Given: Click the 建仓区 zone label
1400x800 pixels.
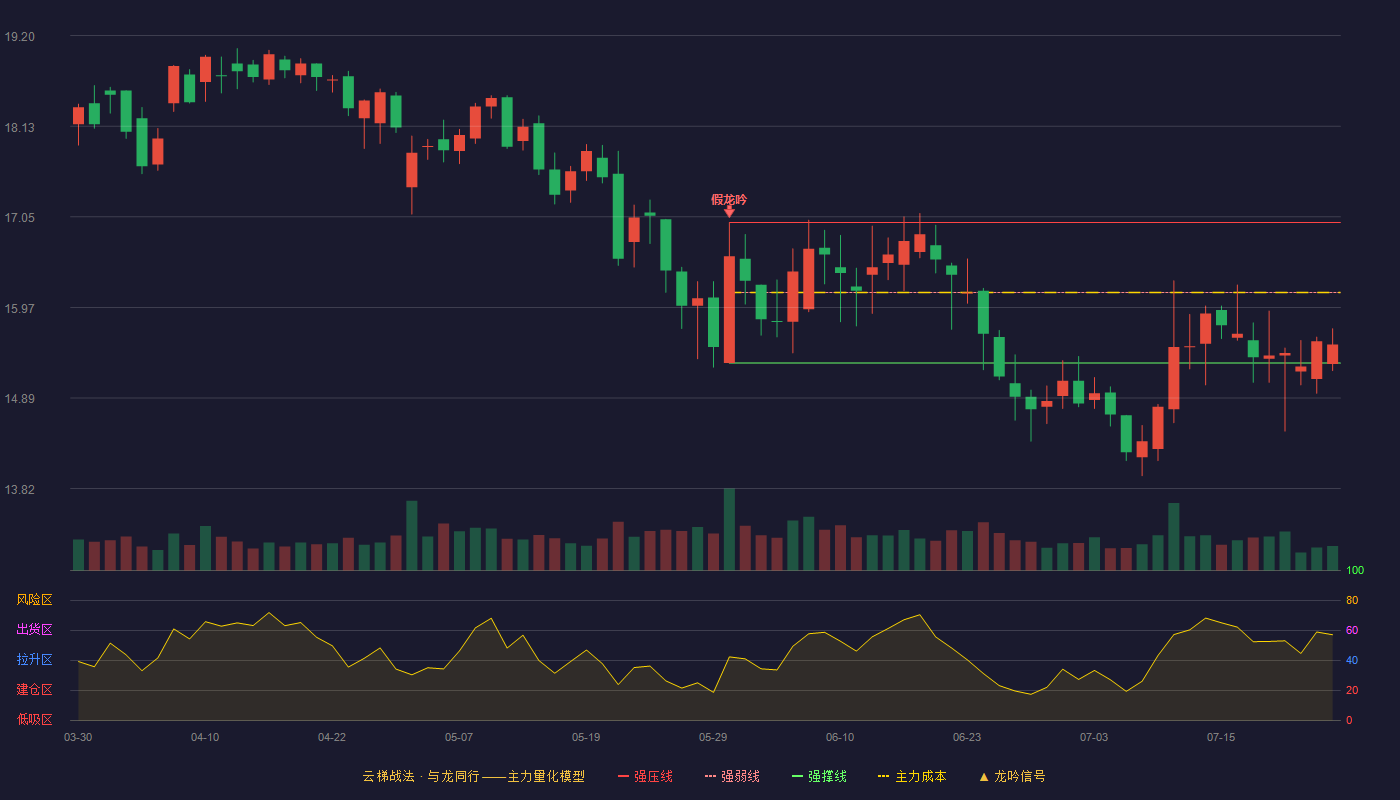Looking at the screenshot, I should 34,690.
